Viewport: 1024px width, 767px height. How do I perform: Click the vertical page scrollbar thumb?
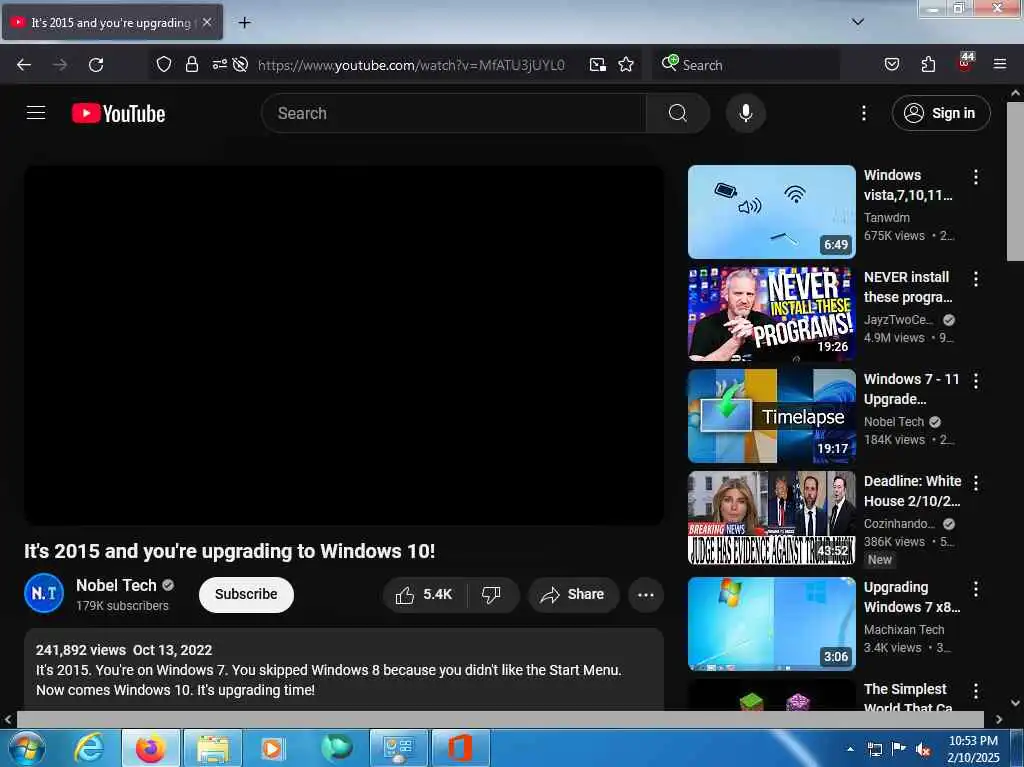pyautogui.click(x=1015, y=182)
